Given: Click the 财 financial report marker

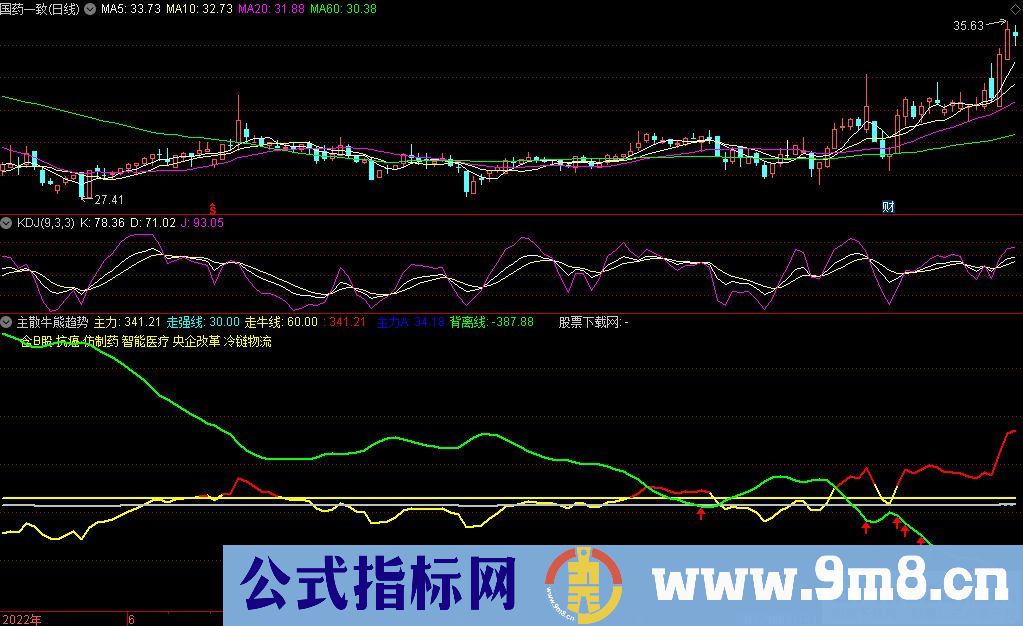Looking at the screenshot, I should click(x=888, y=207).
